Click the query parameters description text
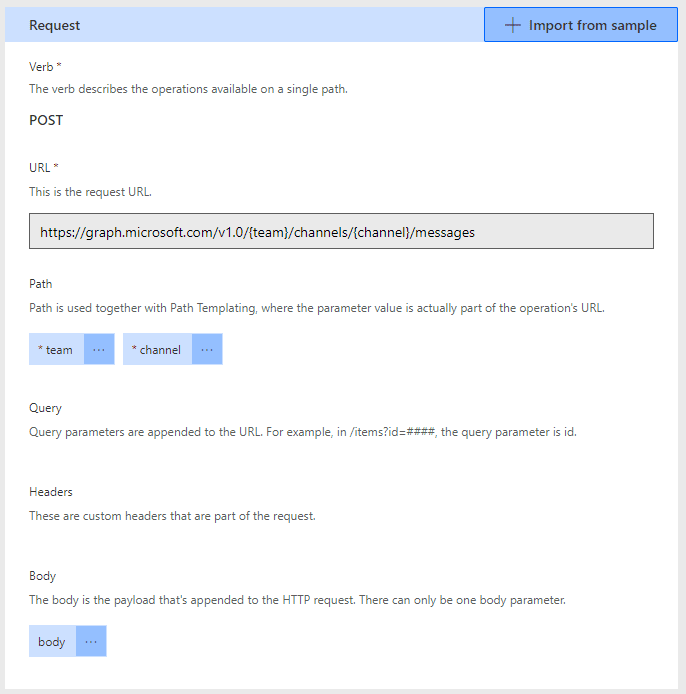 pos(302,432)
